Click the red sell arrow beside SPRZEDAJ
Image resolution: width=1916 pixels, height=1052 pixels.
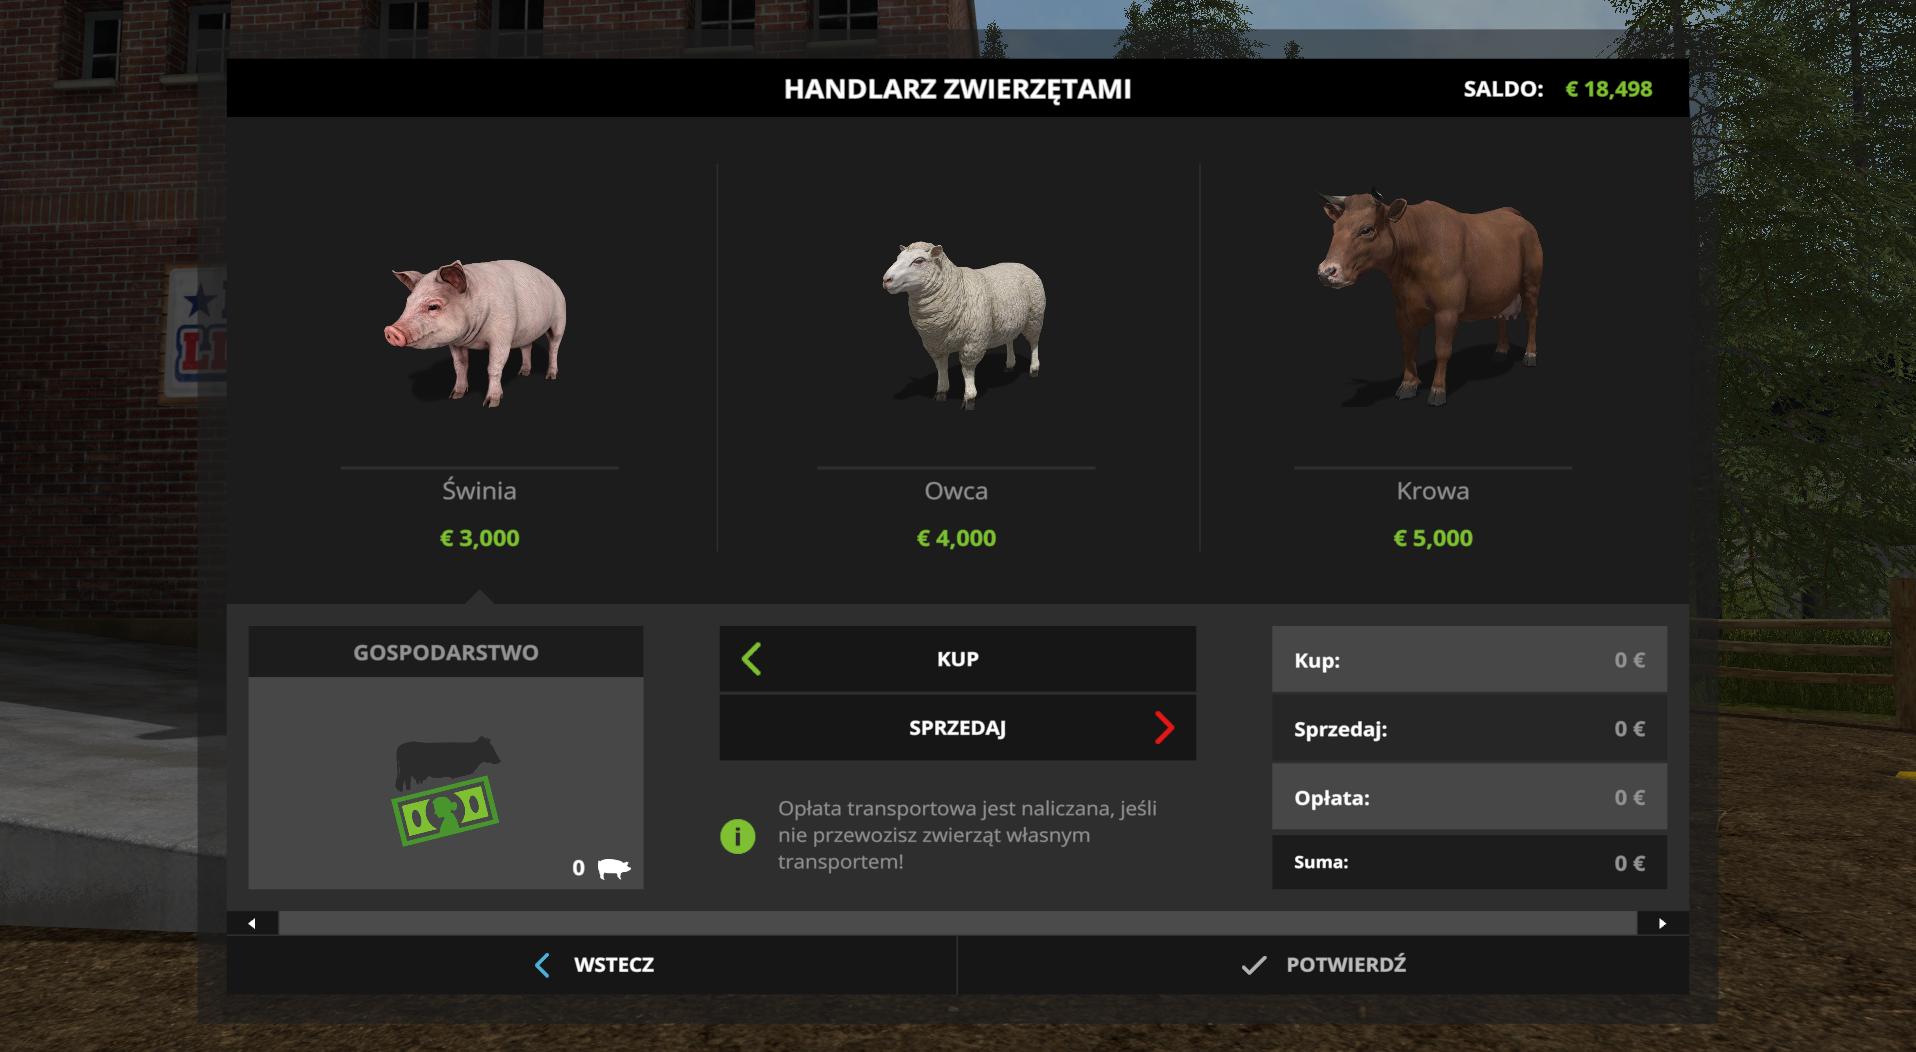pyautogui.click(x=1164, y=728)
